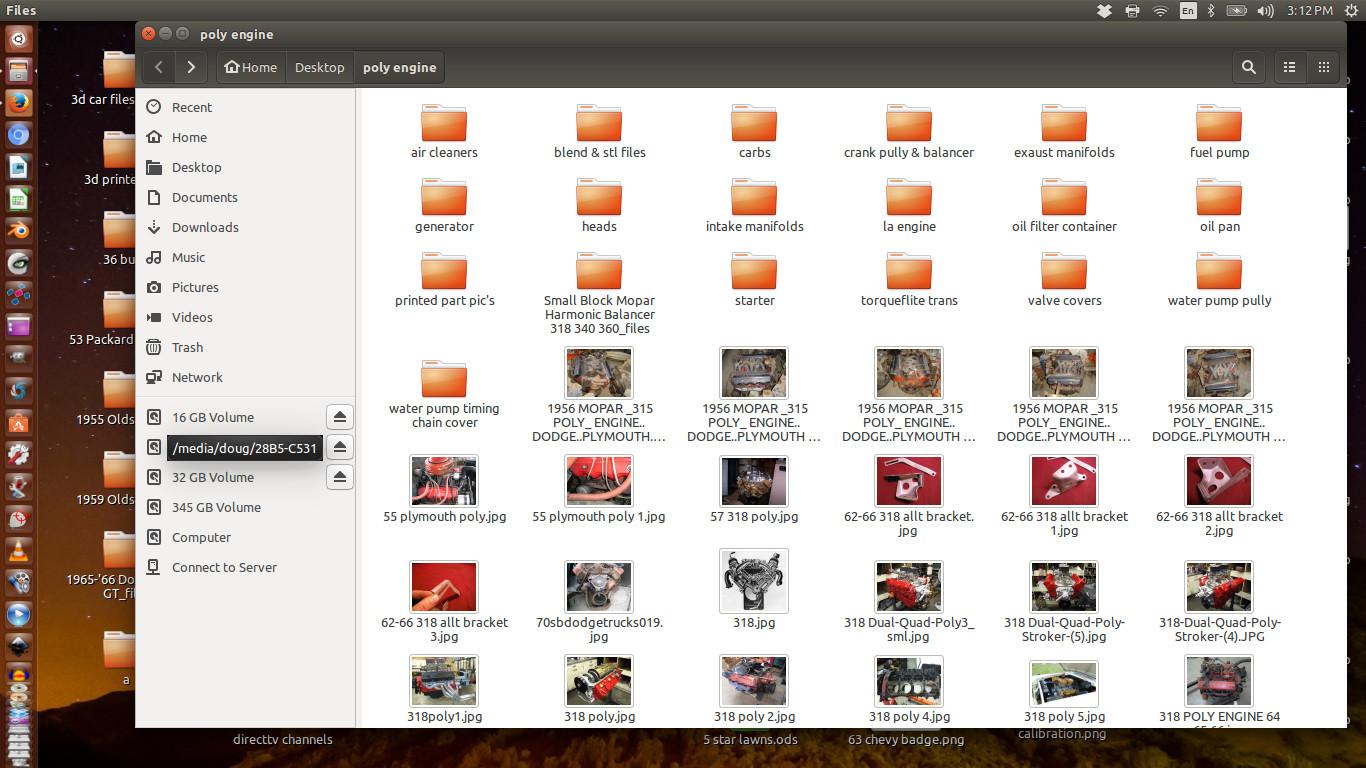Screen dimensions: 1366x768
Task: Expand the Wi-Fi network indicator menu
Action: click(x=1160, y=11)
